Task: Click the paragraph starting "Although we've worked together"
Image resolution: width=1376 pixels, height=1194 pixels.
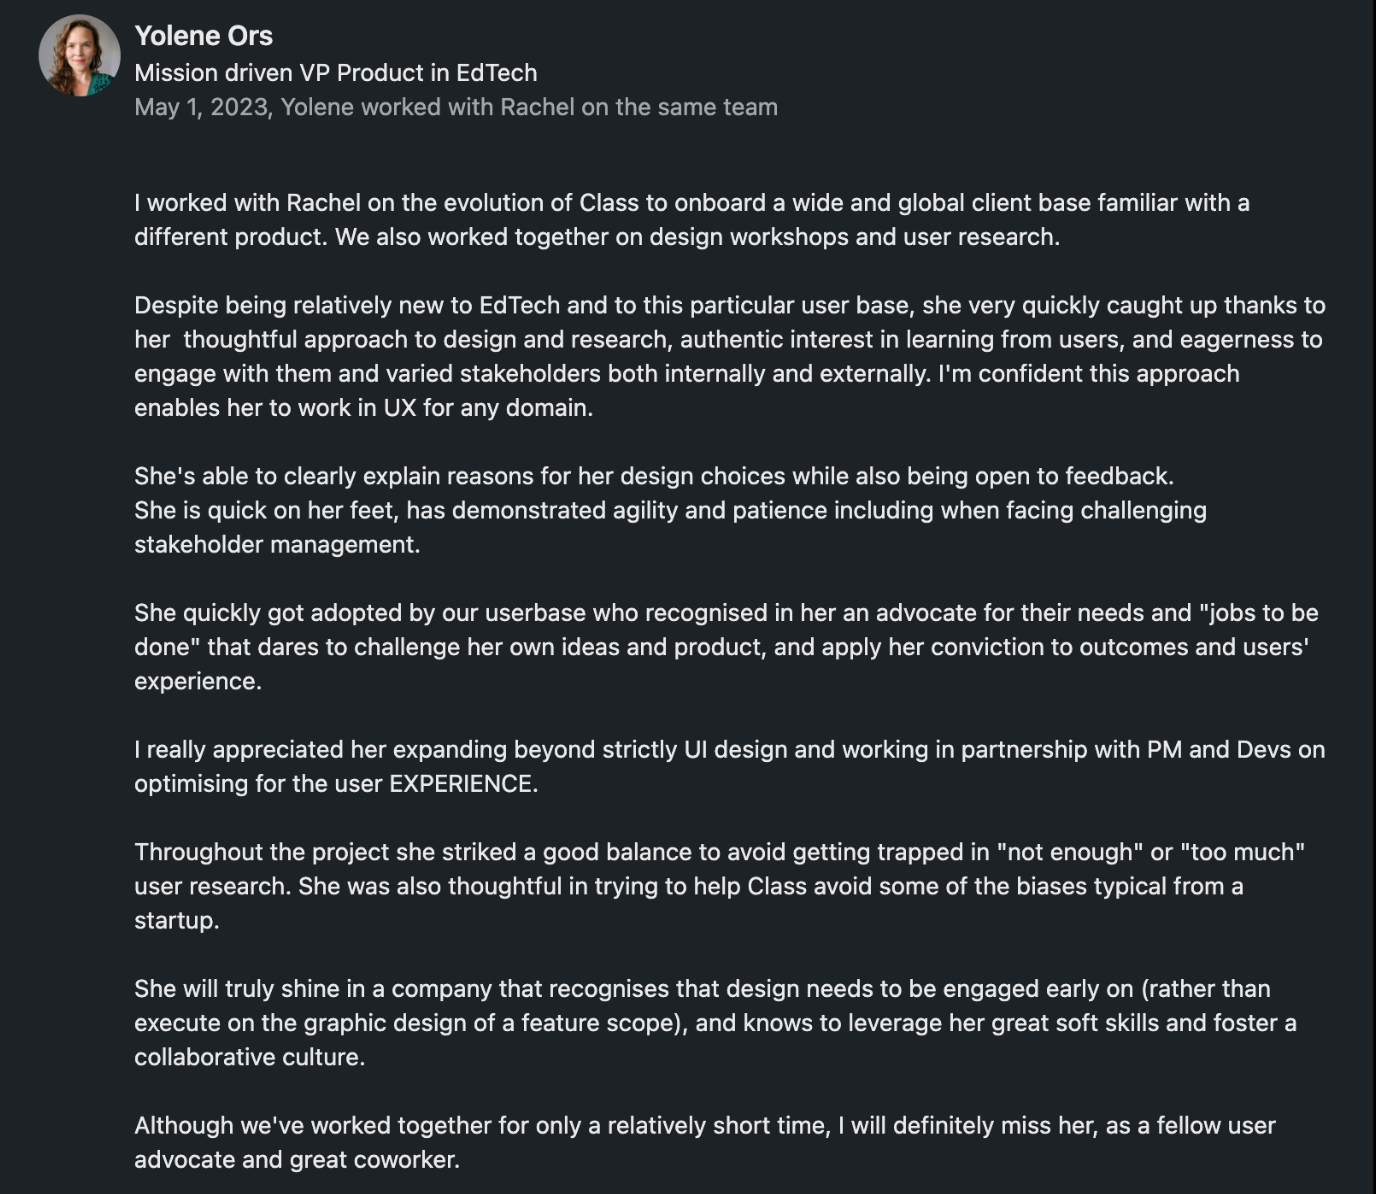Action: pos(704,1142)
